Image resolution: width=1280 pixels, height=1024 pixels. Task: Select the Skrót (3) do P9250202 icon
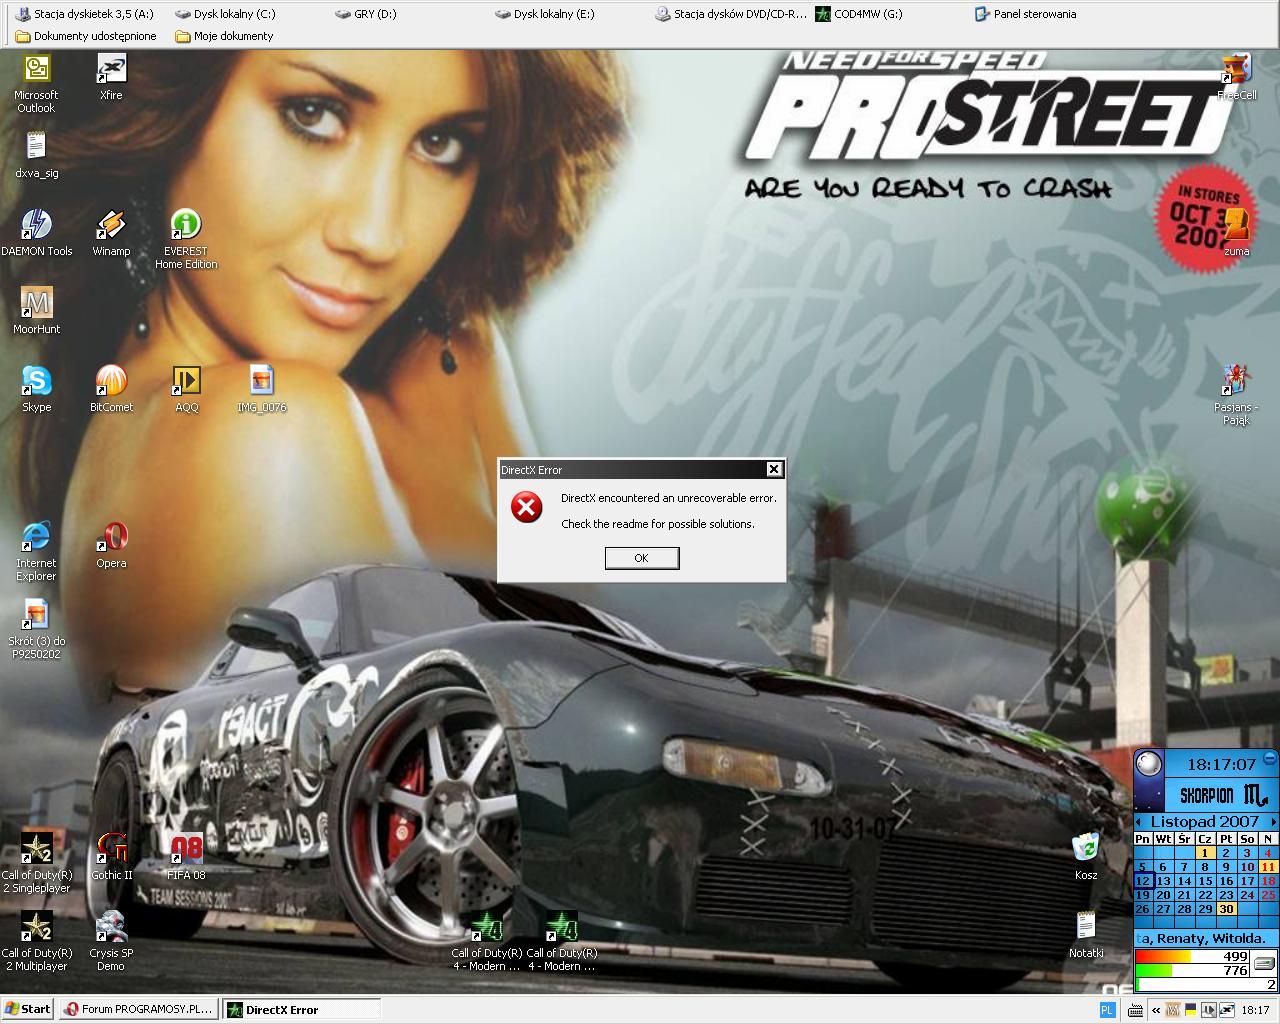point(36,630)
